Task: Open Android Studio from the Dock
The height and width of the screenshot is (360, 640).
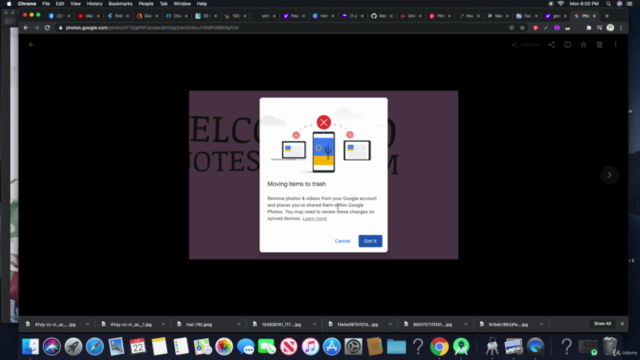Action: pyautogui.click(x=461, y=347)
